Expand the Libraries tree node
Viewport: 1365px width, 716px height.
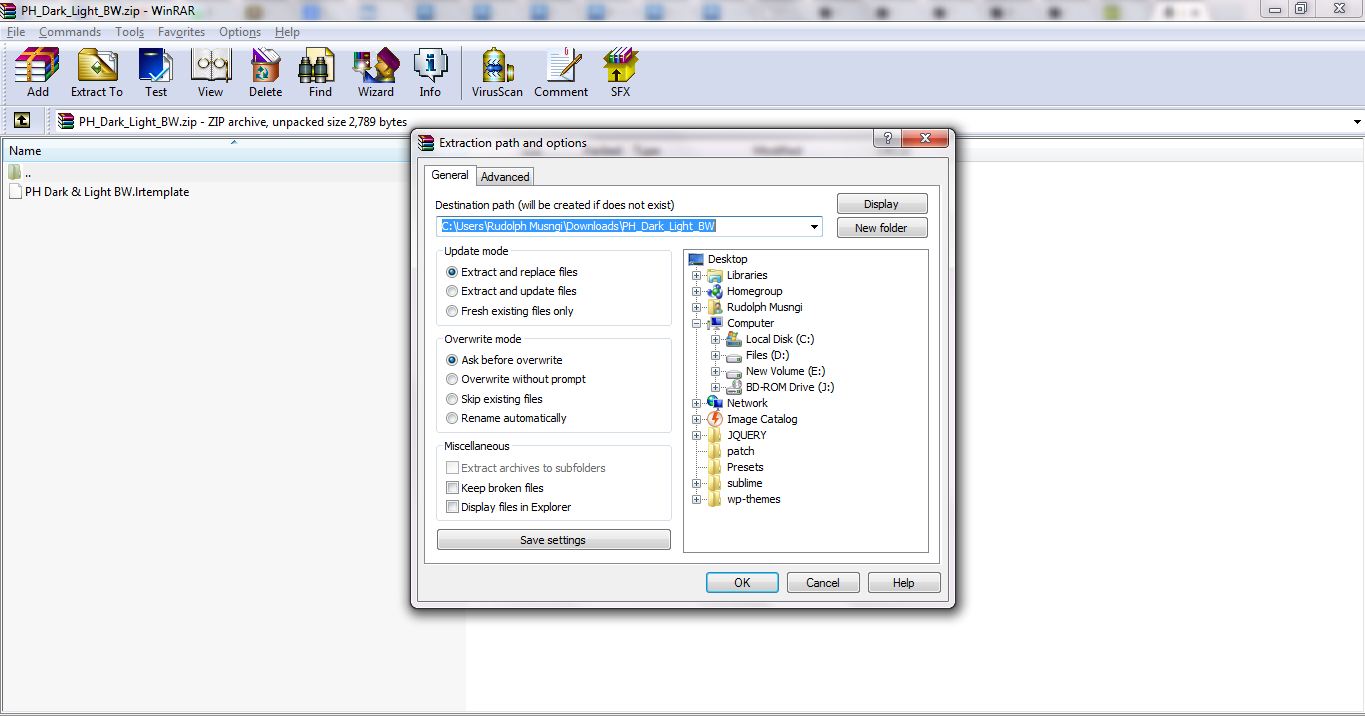697,275
